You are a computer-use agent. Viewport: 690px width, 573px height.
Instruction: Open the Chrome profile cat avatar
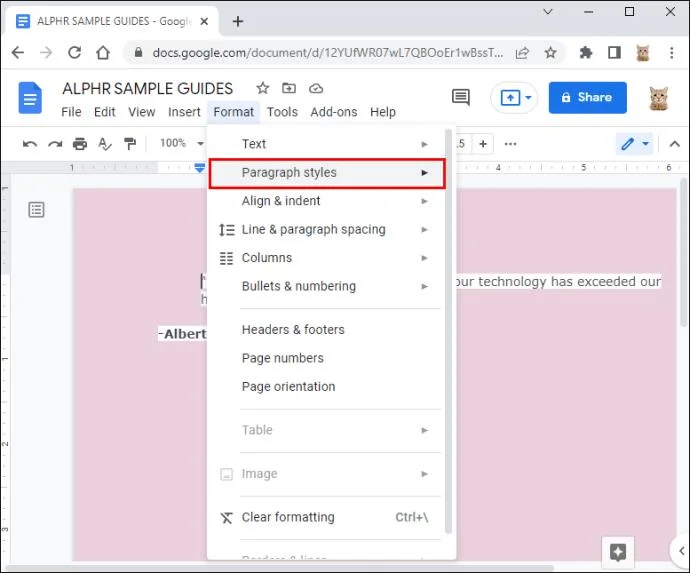click(643, 53)
